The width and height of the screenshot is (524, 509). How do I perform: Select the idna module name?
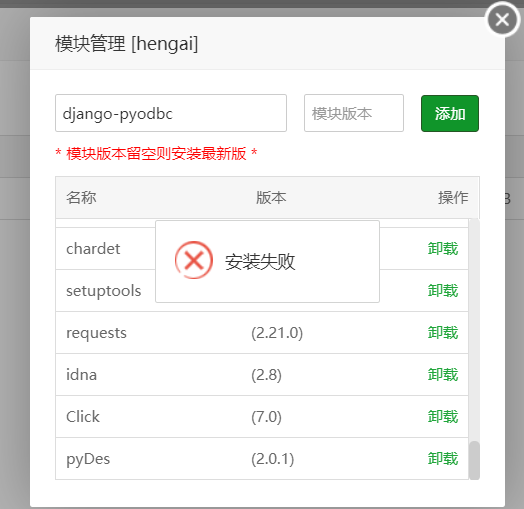click(x=82, y=375)
